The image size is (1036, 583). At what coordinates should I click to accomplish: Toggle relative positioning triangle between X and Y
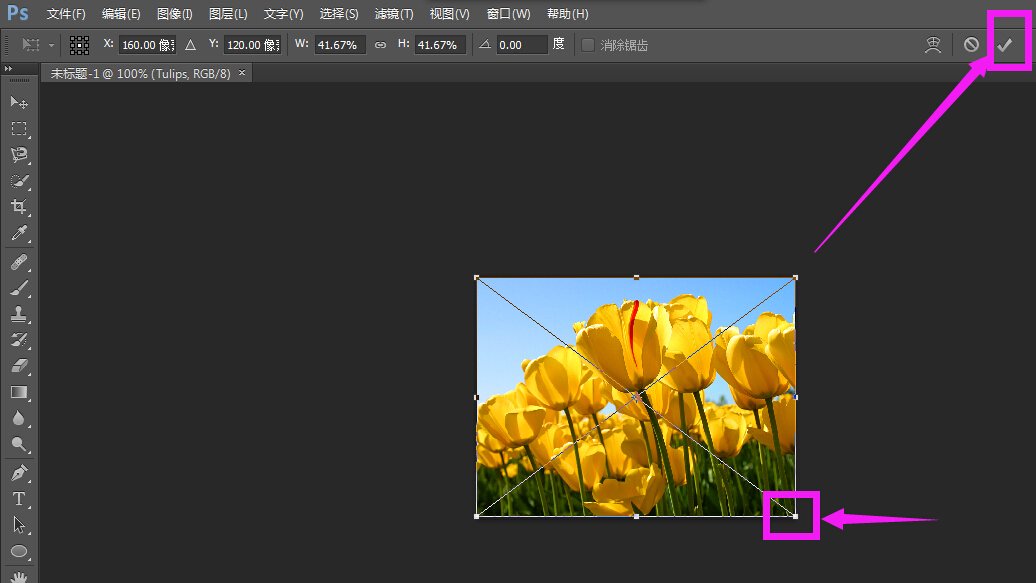191,45
